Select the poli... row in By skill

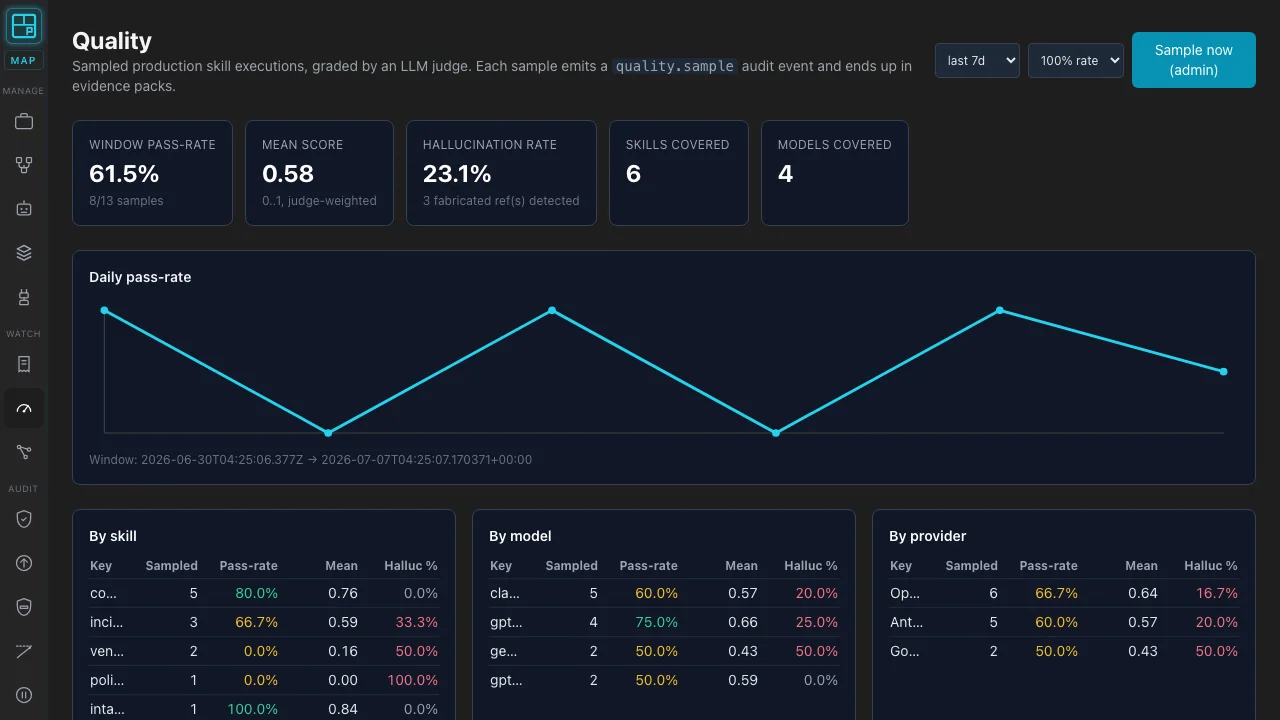click(264, 680)
